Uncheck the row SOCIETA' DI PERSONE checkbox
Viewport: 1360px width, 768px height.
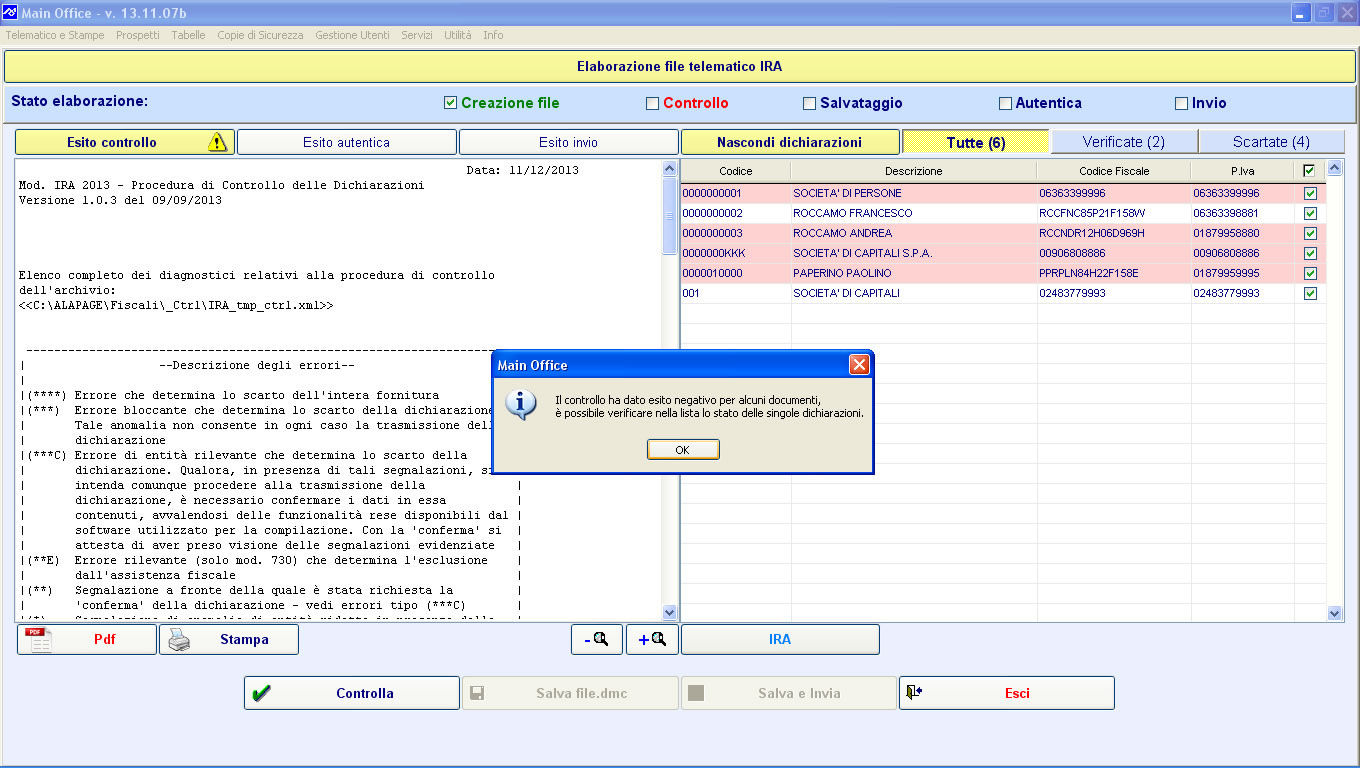[x=1310, y=193]
